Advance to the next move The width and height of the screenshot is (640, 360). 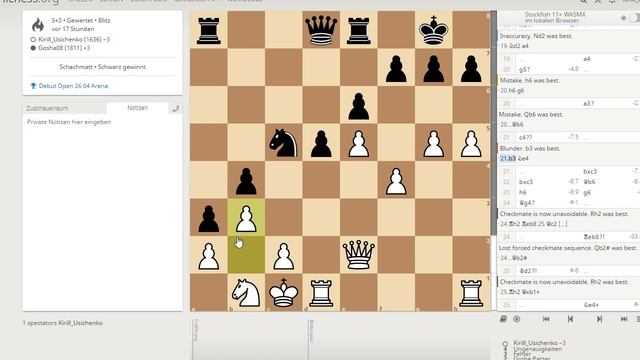[599, 319]
